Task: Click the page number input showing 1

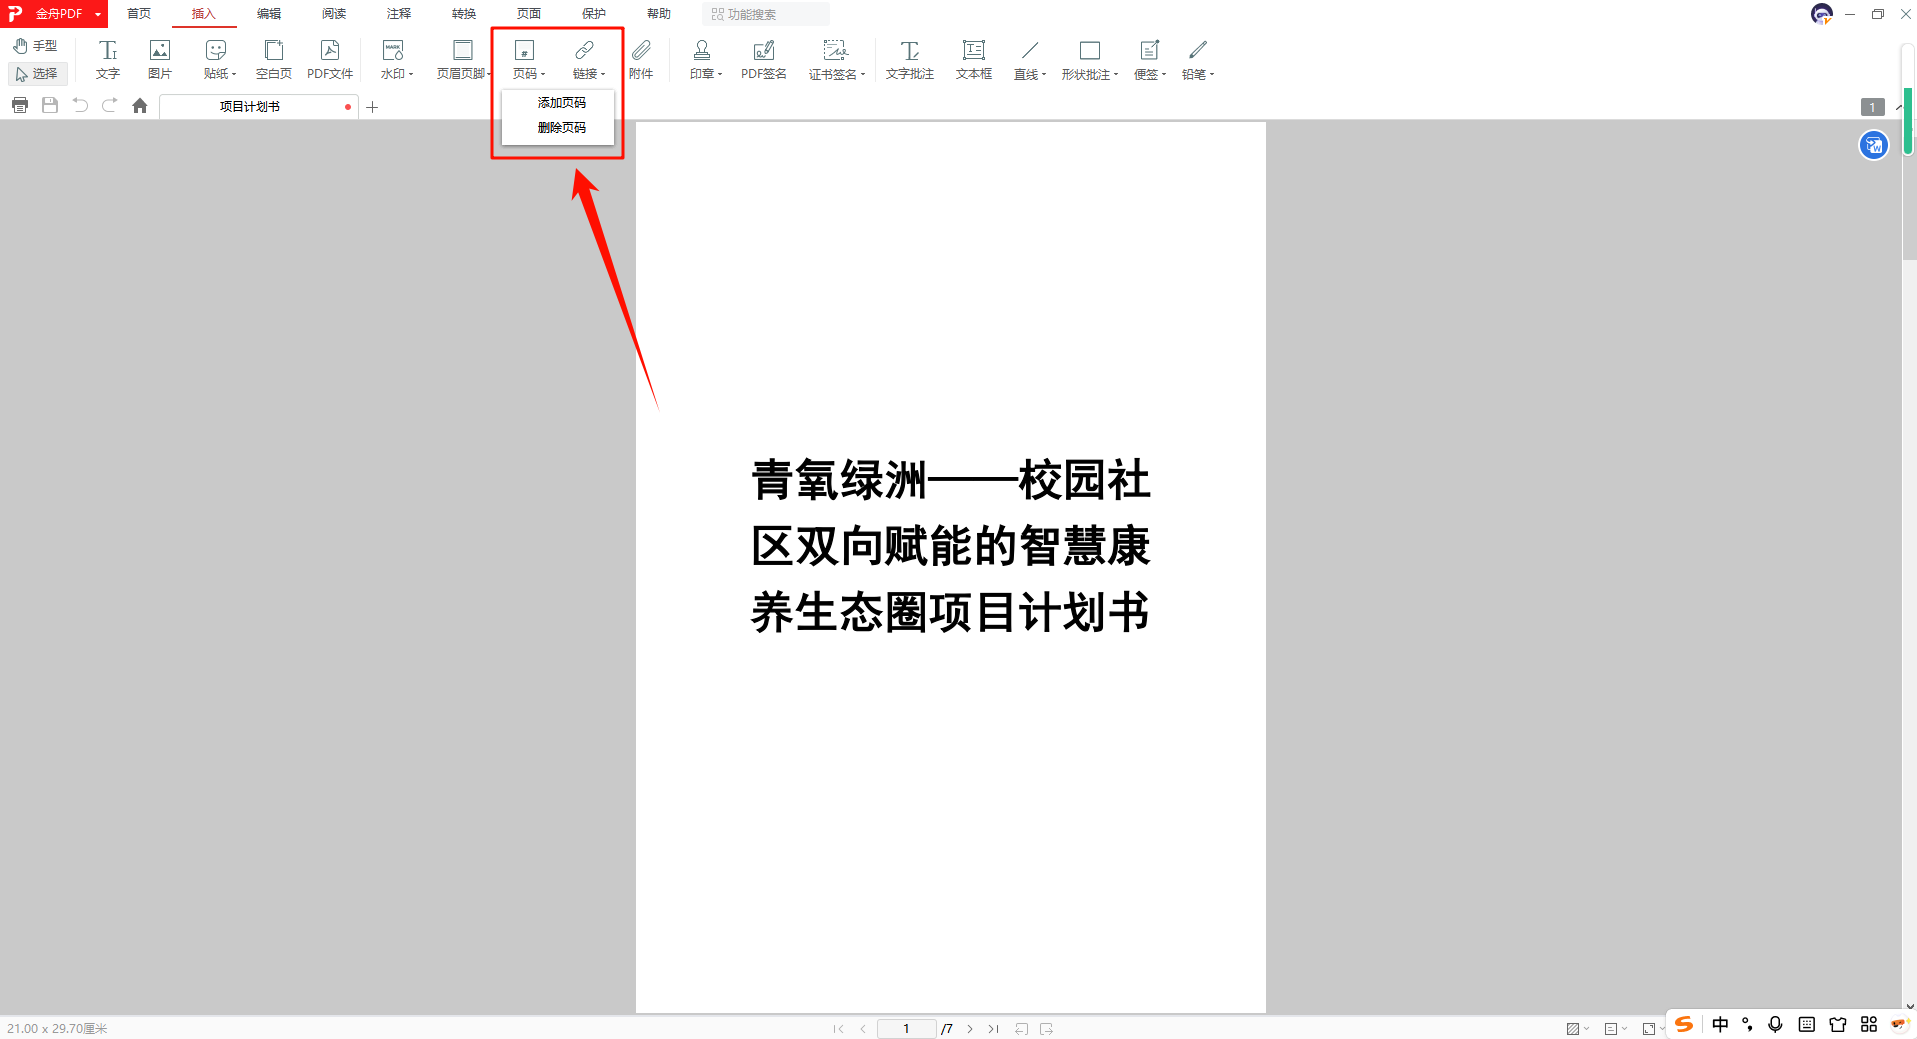Action: [905, 1028]
